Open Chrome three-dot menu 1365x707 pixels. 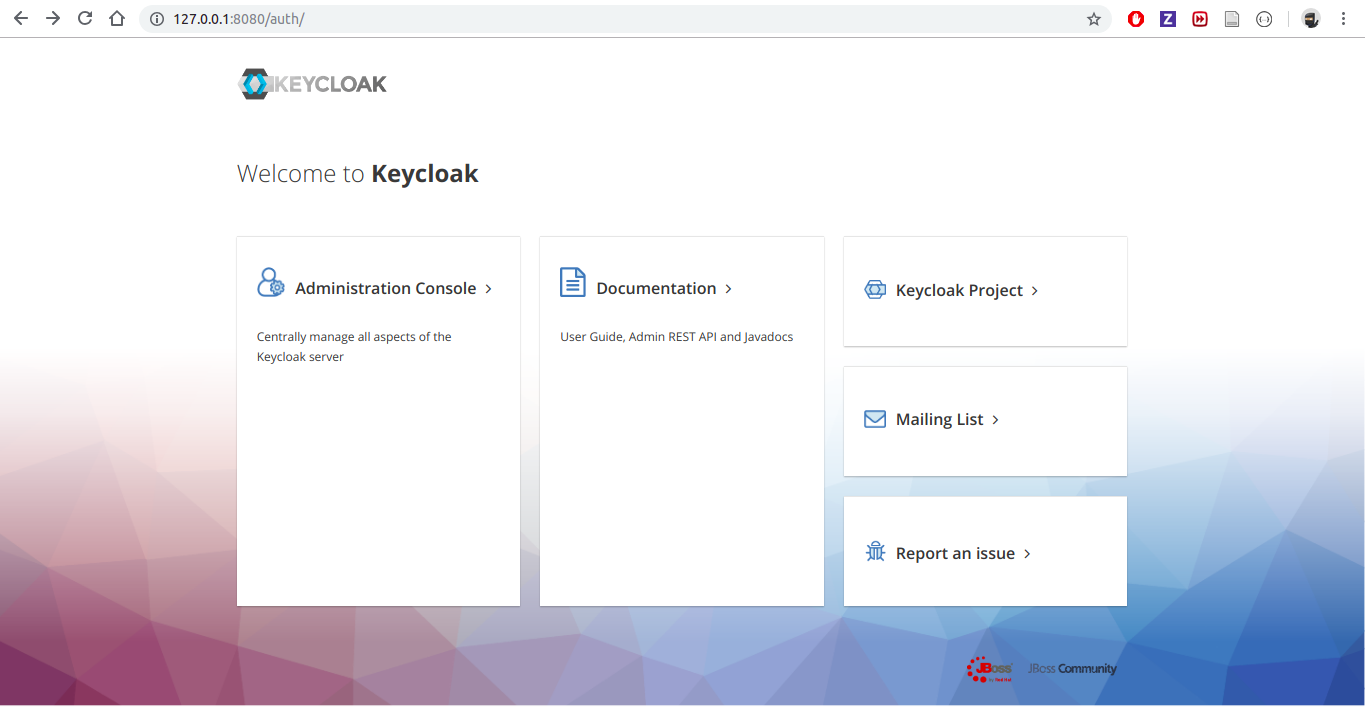click(1343, 19)
